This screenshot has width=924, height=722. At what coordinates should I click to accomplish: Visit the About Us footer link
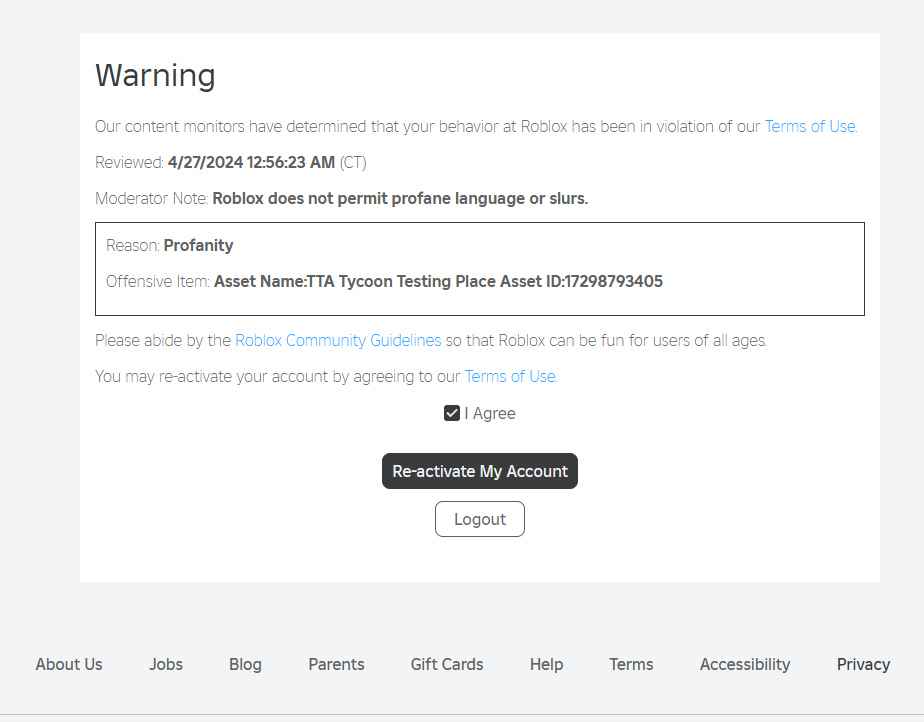[x=68, y=664]
